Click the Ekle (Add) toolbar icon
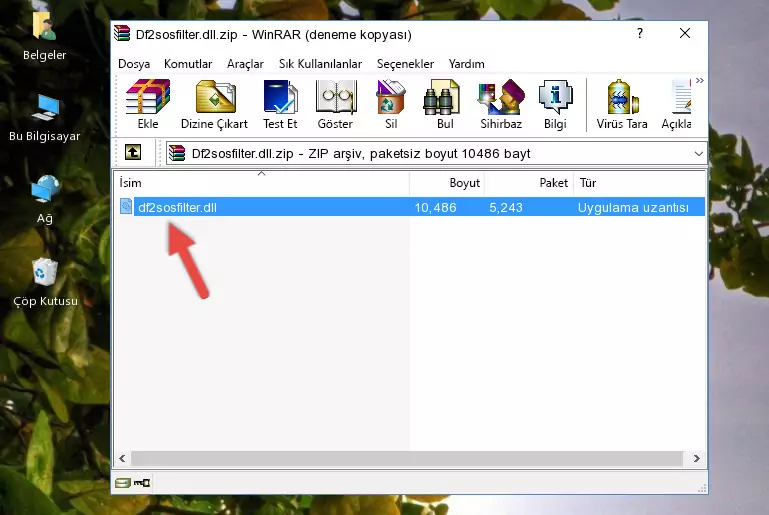The height and width of the screenshot is (515, 769). (x=148, y=104)
